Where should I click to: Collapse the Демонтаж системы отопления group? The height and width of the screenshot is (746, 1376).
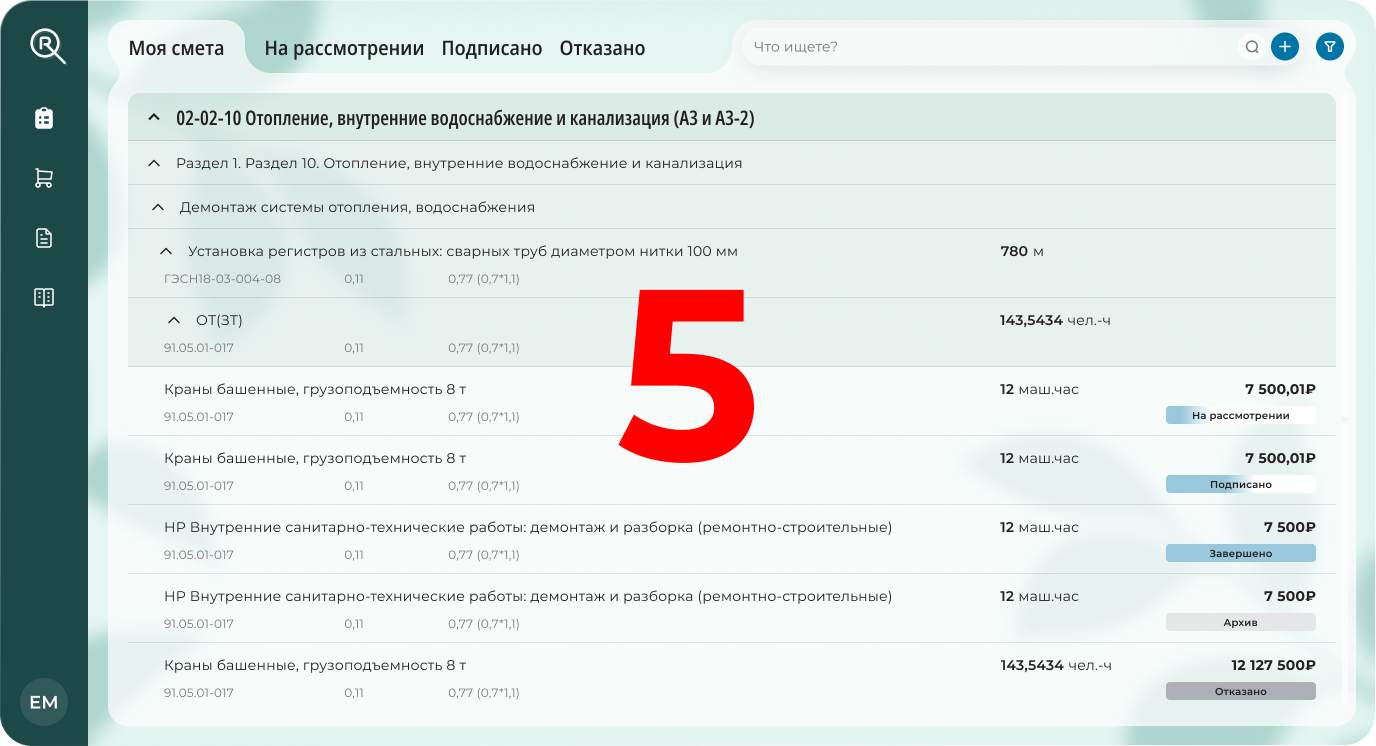[x=157, y=207]
